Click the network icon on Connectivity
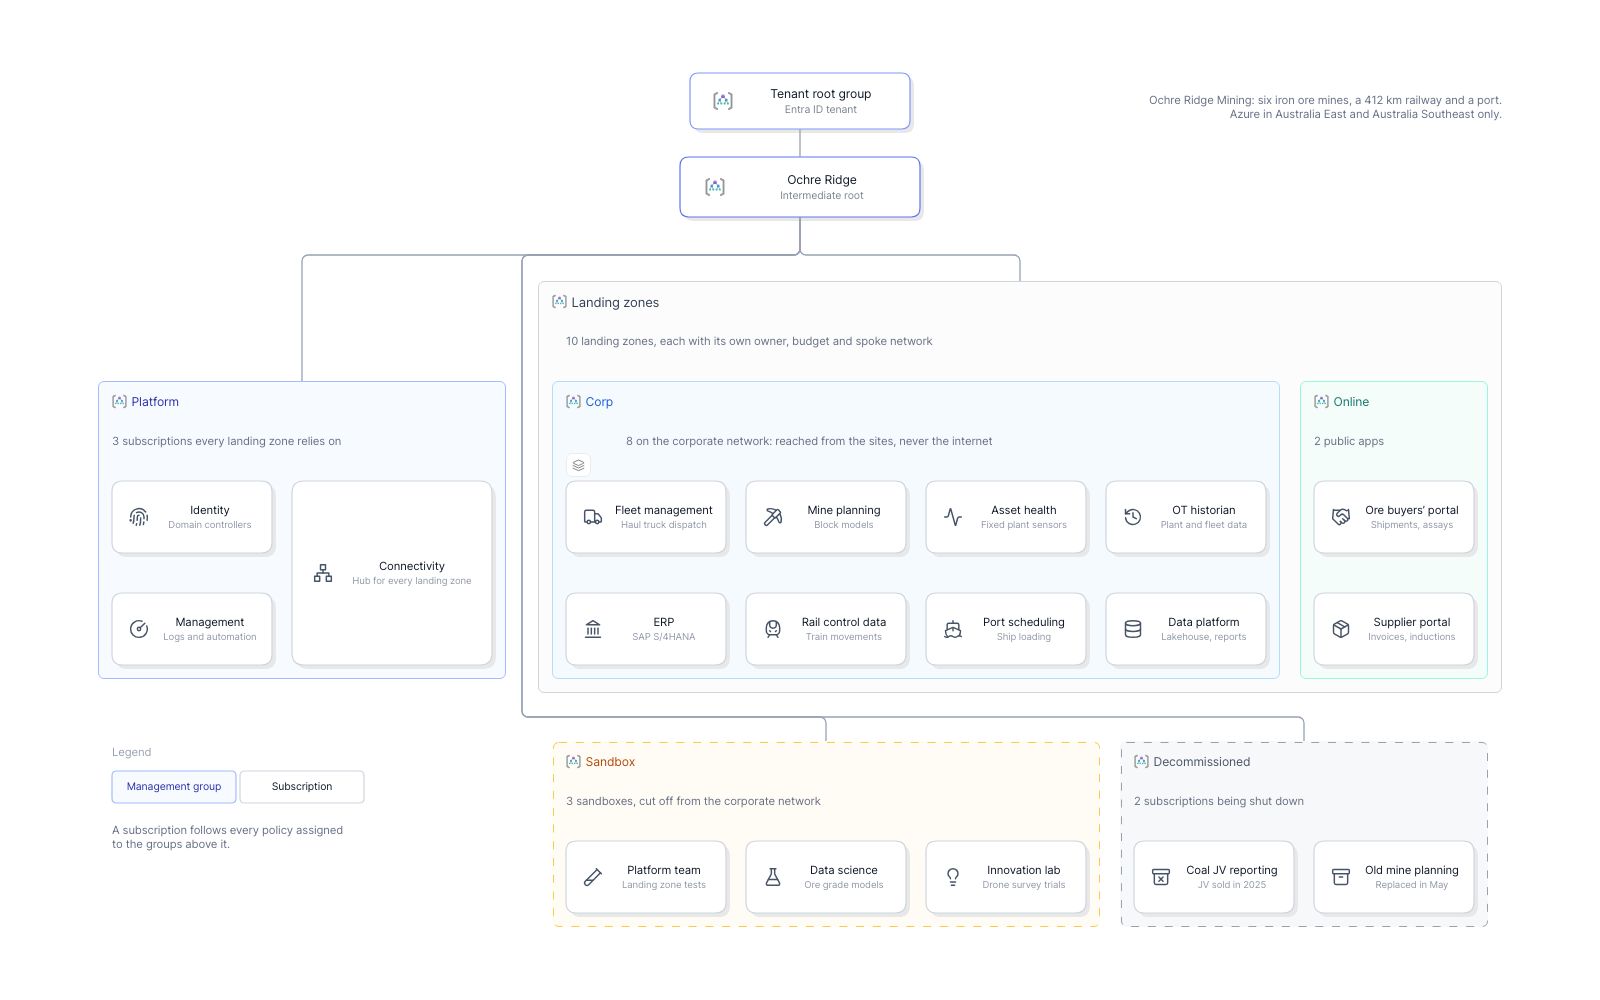 point(323,573)
